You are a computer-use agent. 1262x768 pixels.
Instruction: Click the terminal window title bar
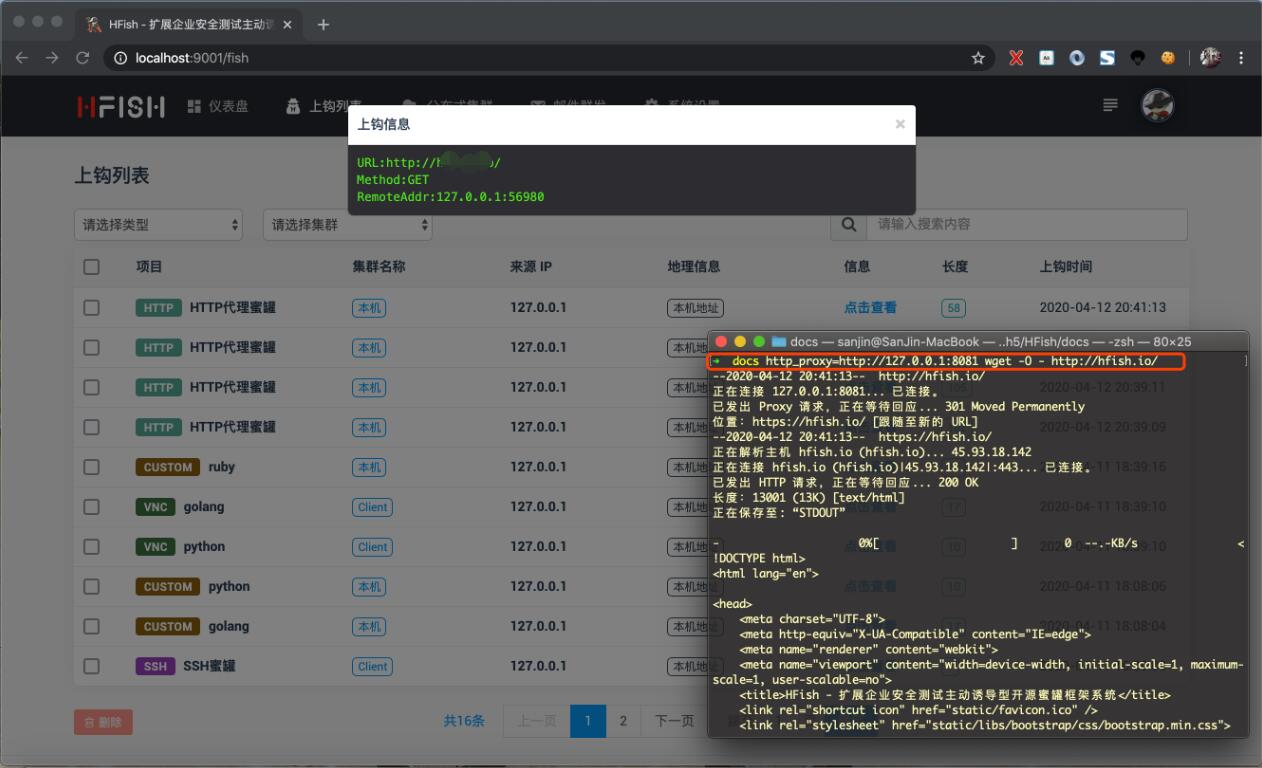[x=978, y=341]
